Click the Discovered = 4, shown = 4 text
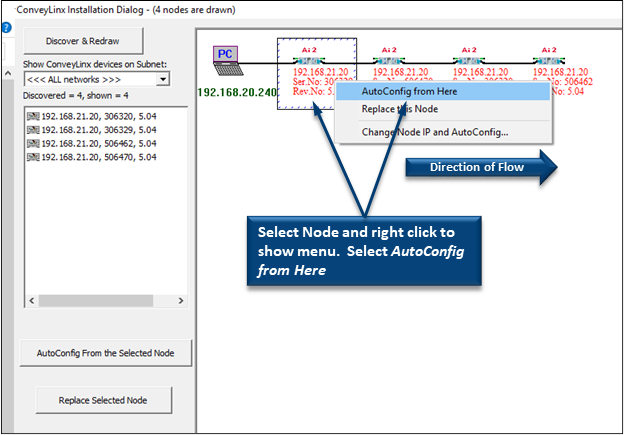The width and height of the screenshot is (624, 435). tap(76, 96)
